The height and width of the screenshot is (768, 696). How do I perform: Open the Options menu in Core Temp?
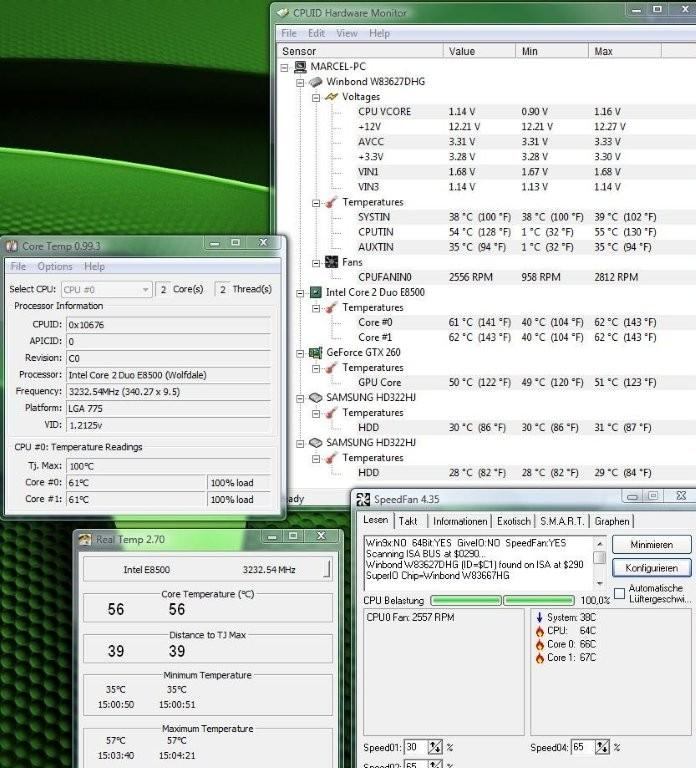55,266
